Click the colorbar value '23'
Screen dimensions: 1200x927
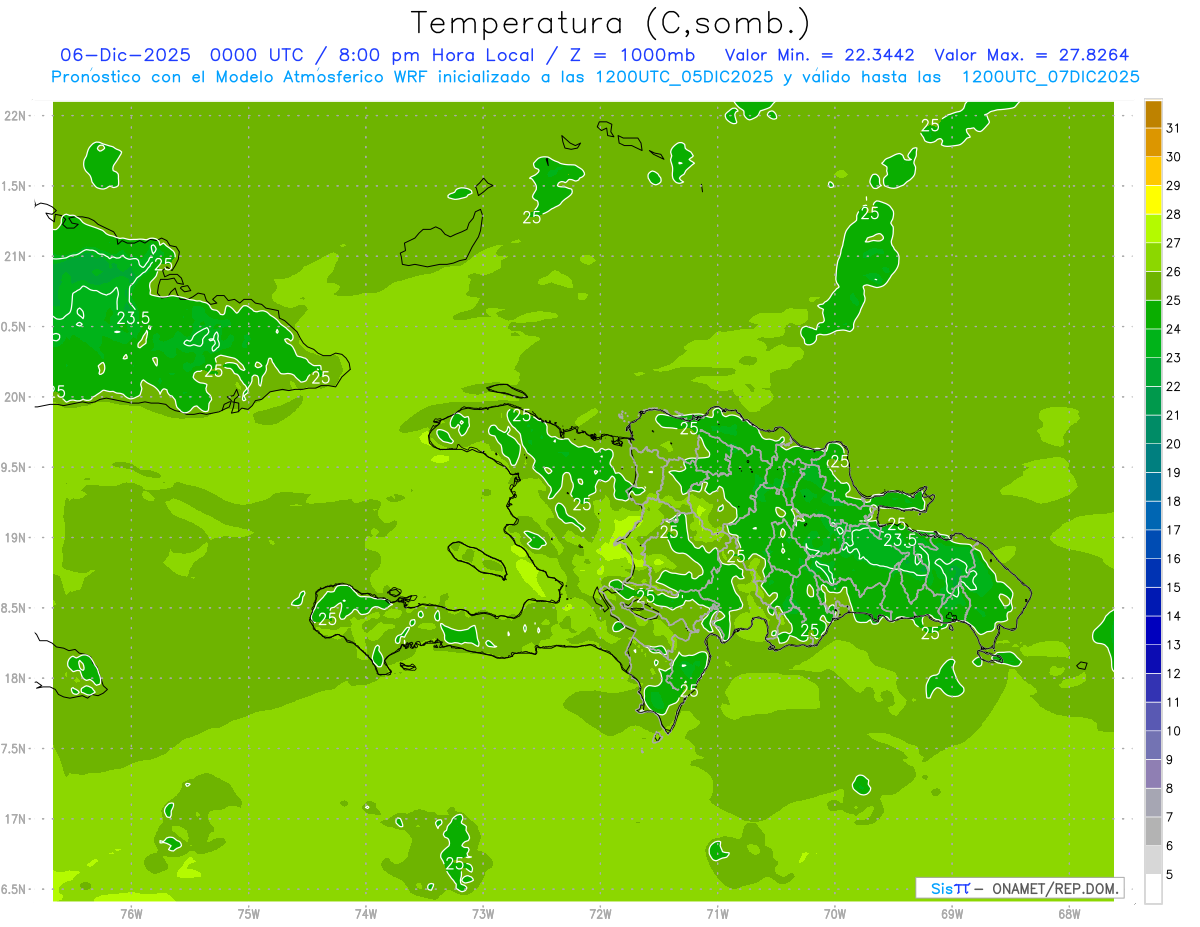click(x=1173, y=358)
